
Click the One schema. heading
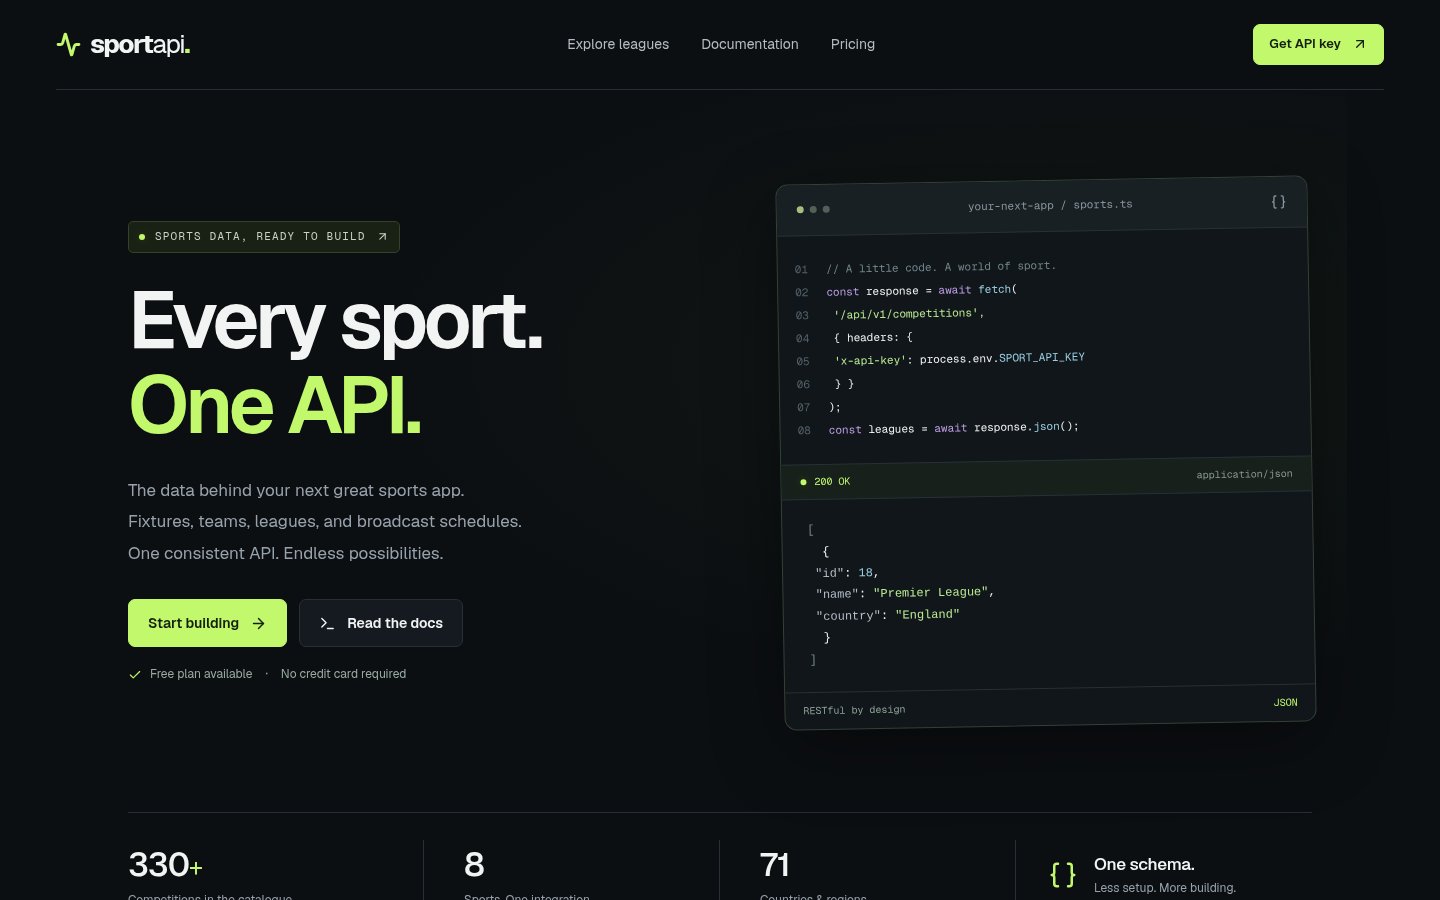(x=1144, y=865)
